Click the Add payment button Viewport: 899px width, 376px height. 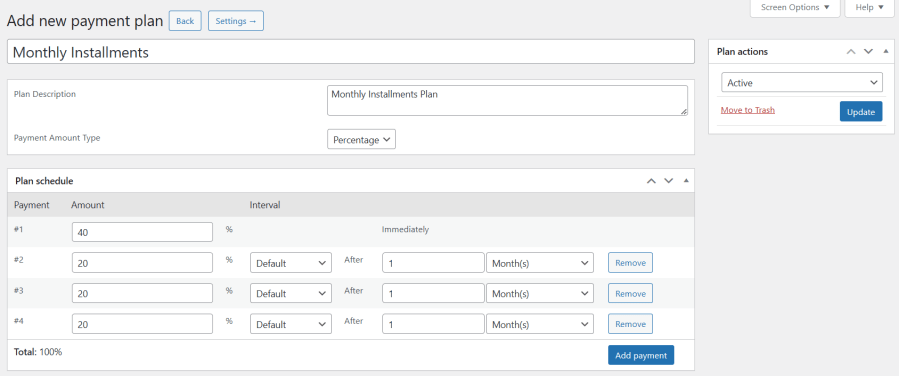tap(641, 355)
